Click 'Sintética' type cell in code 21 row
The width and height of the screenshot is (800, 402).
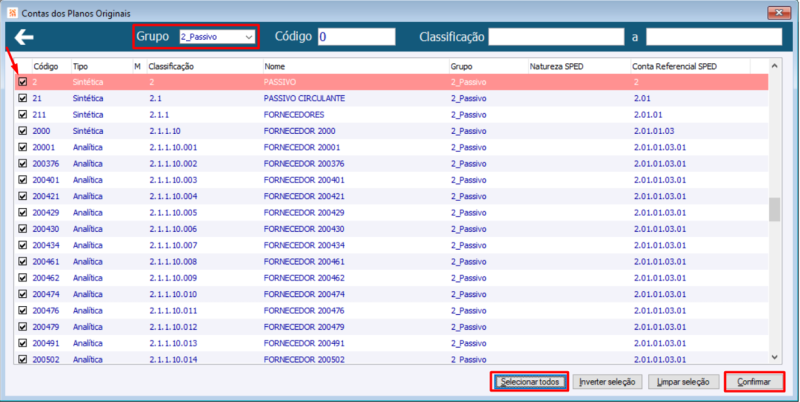[x=88, y=98]
